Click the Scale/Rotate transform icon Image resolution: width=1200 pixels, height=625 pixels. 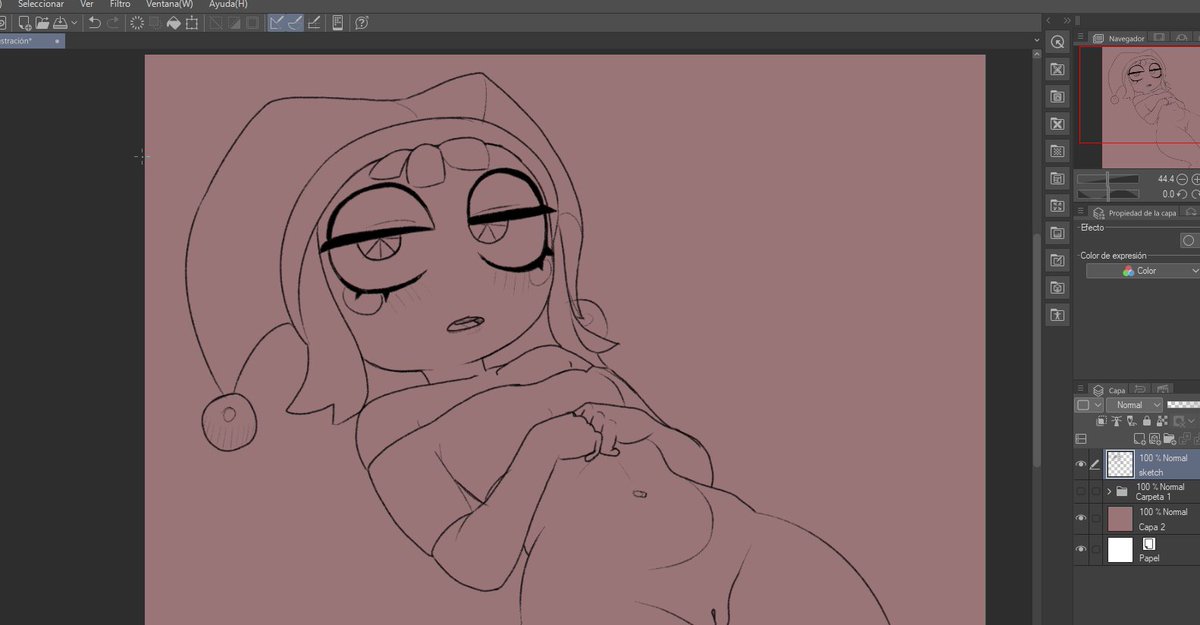191,23
